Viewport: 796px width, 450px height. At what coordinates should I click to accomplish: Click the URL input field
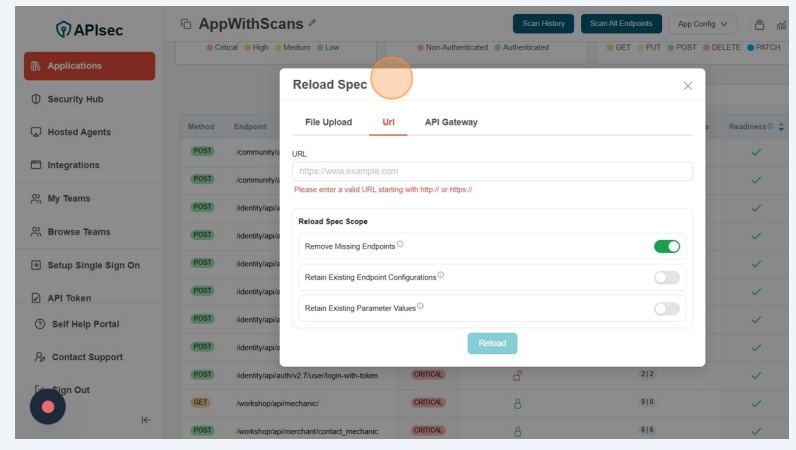point(492,171)
